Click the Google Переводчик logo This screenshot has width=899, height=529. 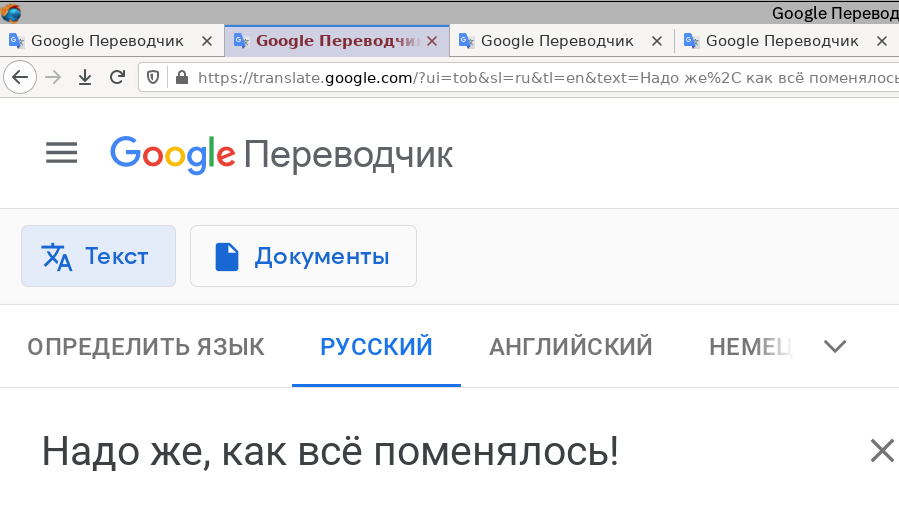[x=281, y=154]
